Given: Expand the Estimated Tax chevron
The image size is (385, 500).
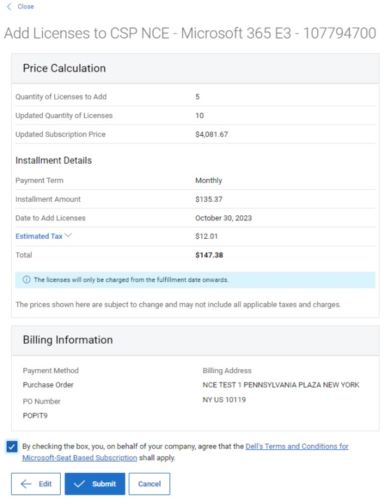Looking at the screenshot, I should tap(68, 235).
